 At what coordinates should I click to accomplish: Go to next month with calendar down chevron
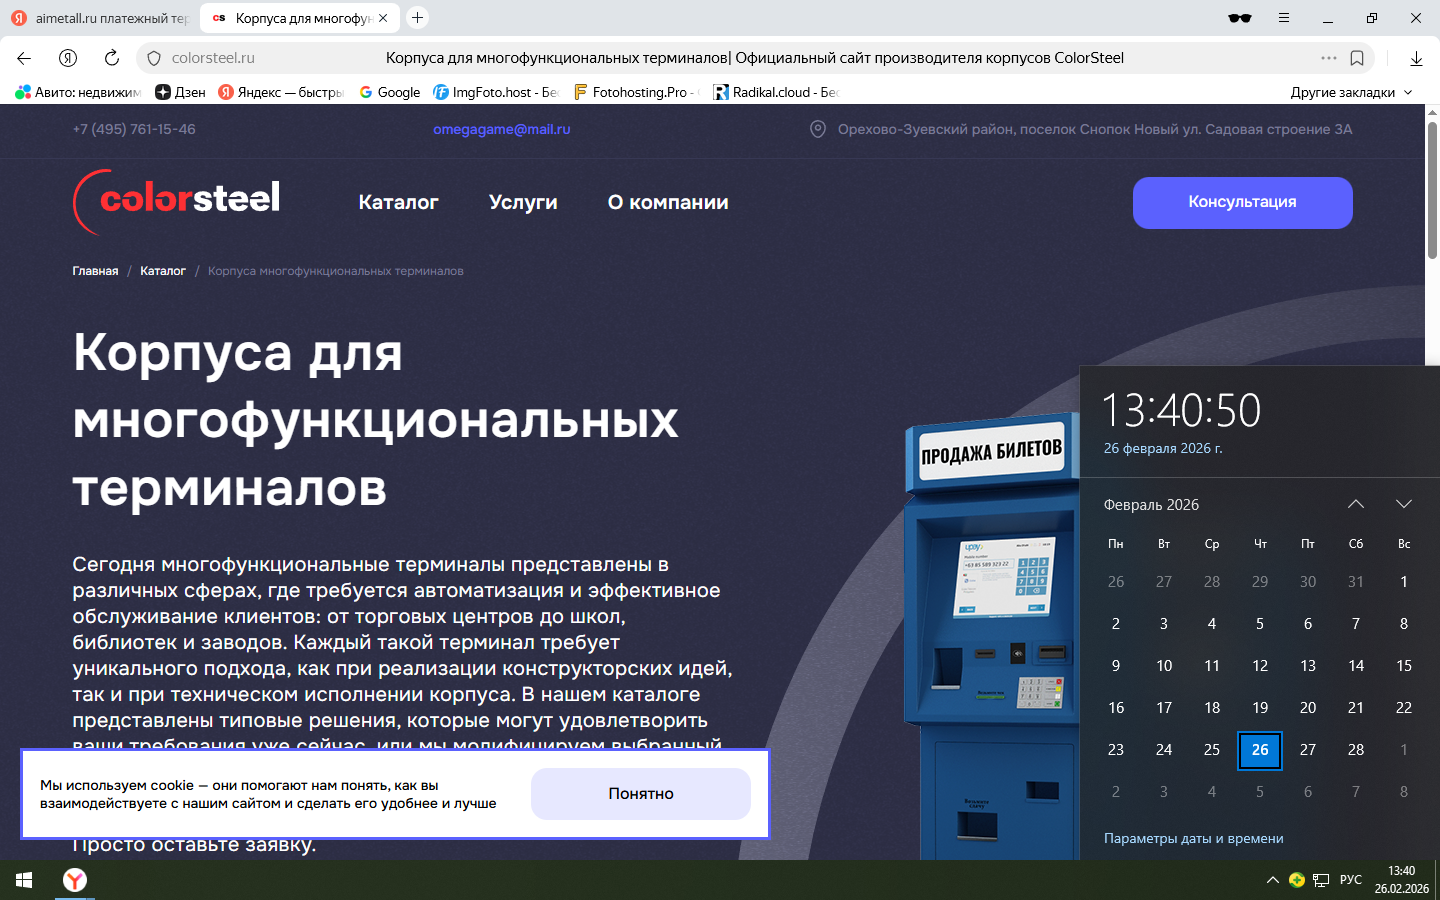coord(1404,504)
